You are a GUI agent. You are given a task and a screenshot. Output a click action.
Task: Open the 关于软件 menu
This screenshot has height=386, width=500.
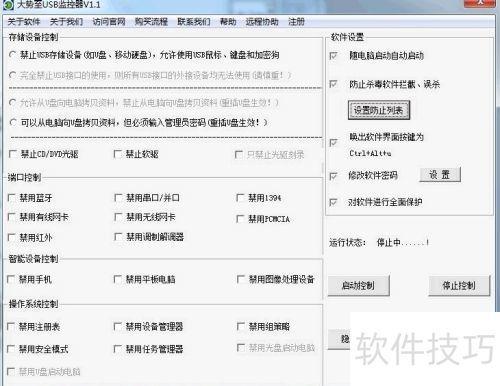(24, 22)
